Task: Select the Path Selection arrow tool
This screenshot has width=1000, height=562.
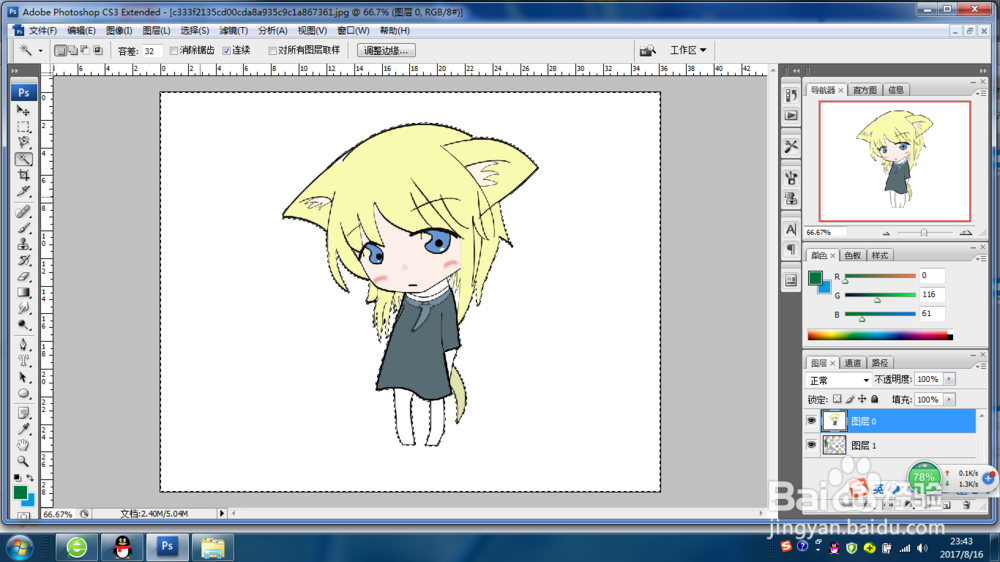Action: (24, 377)
